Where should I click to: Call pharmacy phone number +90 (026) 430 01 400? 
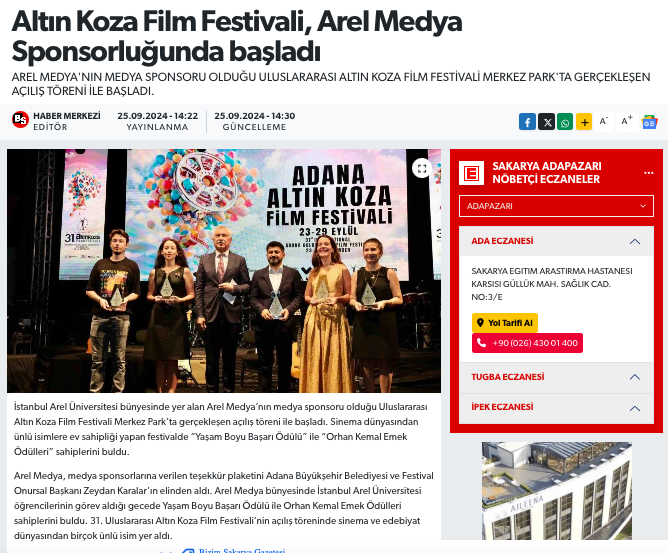(527, 343)
